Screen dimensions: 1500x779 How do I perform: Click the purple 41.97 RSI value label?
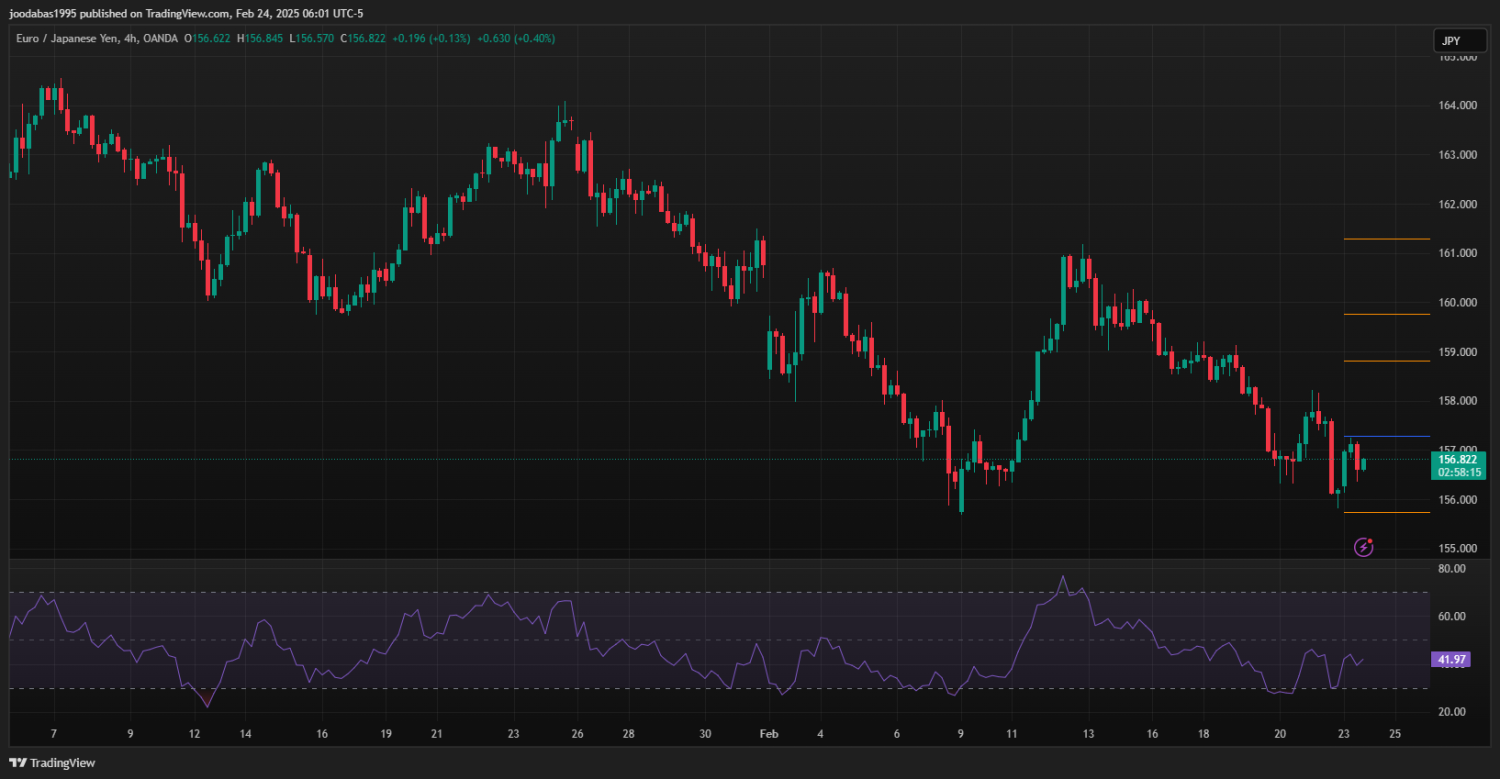coord(1451,660)
